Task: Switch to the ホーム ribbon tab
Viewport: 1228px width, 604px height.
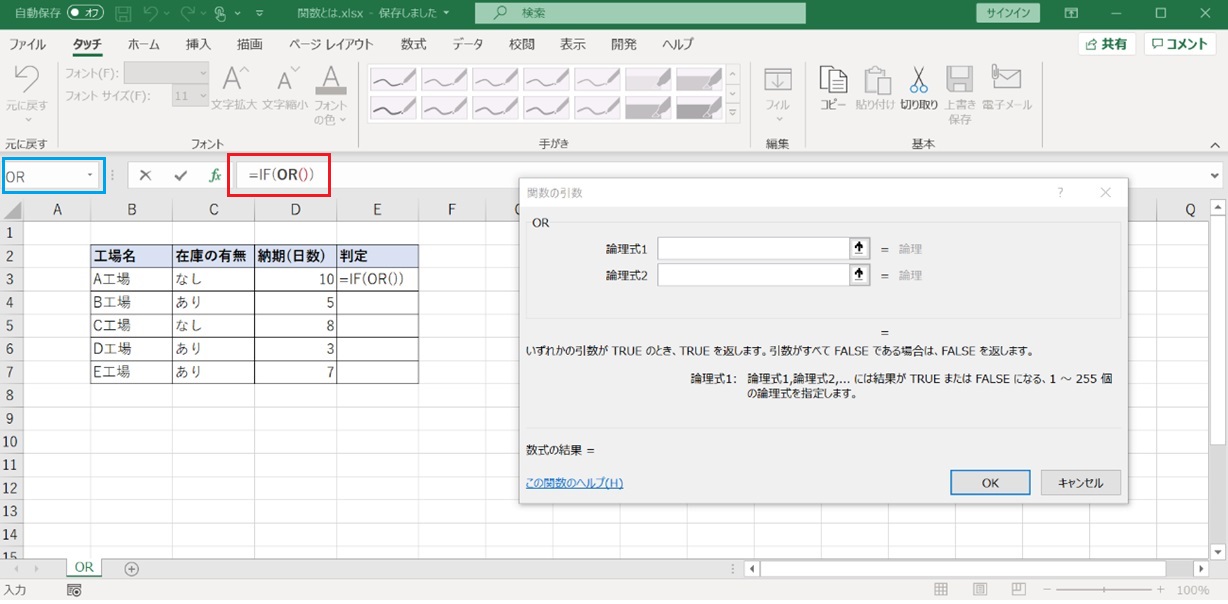Action: pyautogui.click(x=144, y=45)
